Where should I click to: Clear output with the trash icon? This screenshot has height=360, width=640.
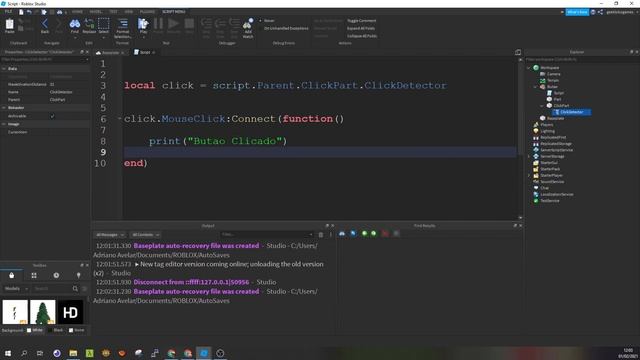coord(321,235)
